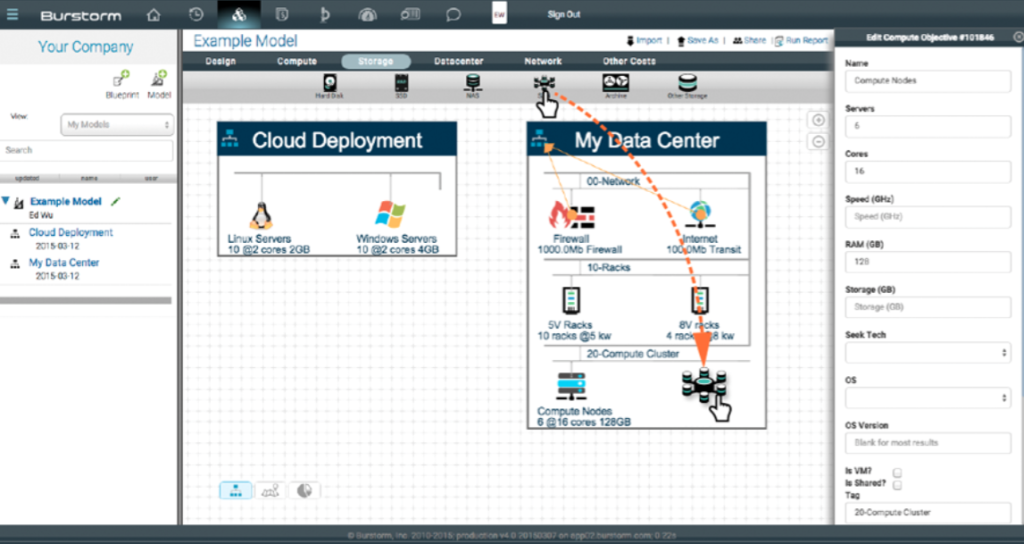This screenshot has width=1024, height=544.
Task: Click the Run Report link
Action: (x=802, y=40)
